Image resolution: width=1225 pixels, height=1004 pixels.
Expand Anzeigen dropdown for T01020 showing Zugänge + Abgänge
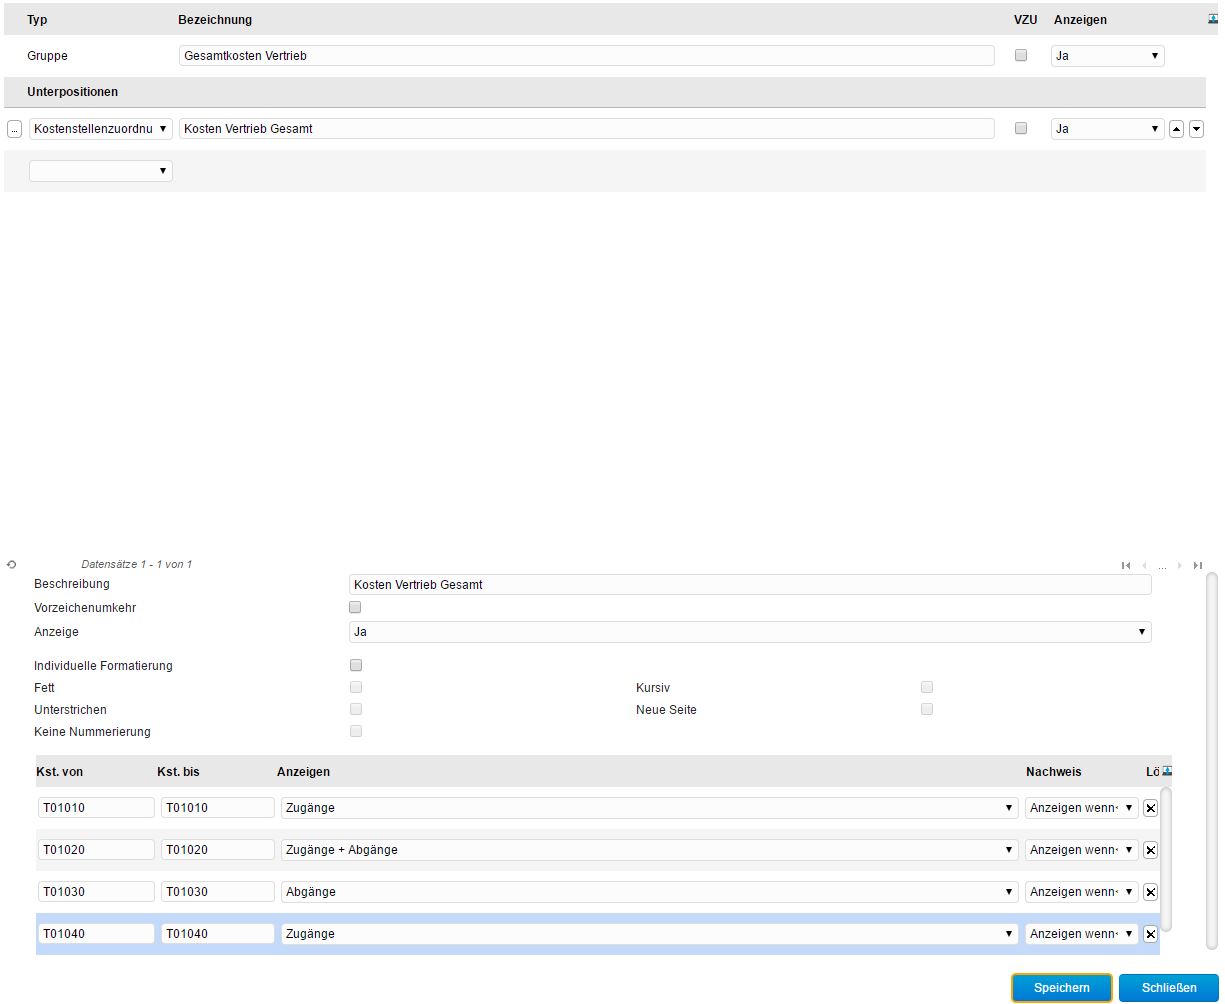[649, 850]
